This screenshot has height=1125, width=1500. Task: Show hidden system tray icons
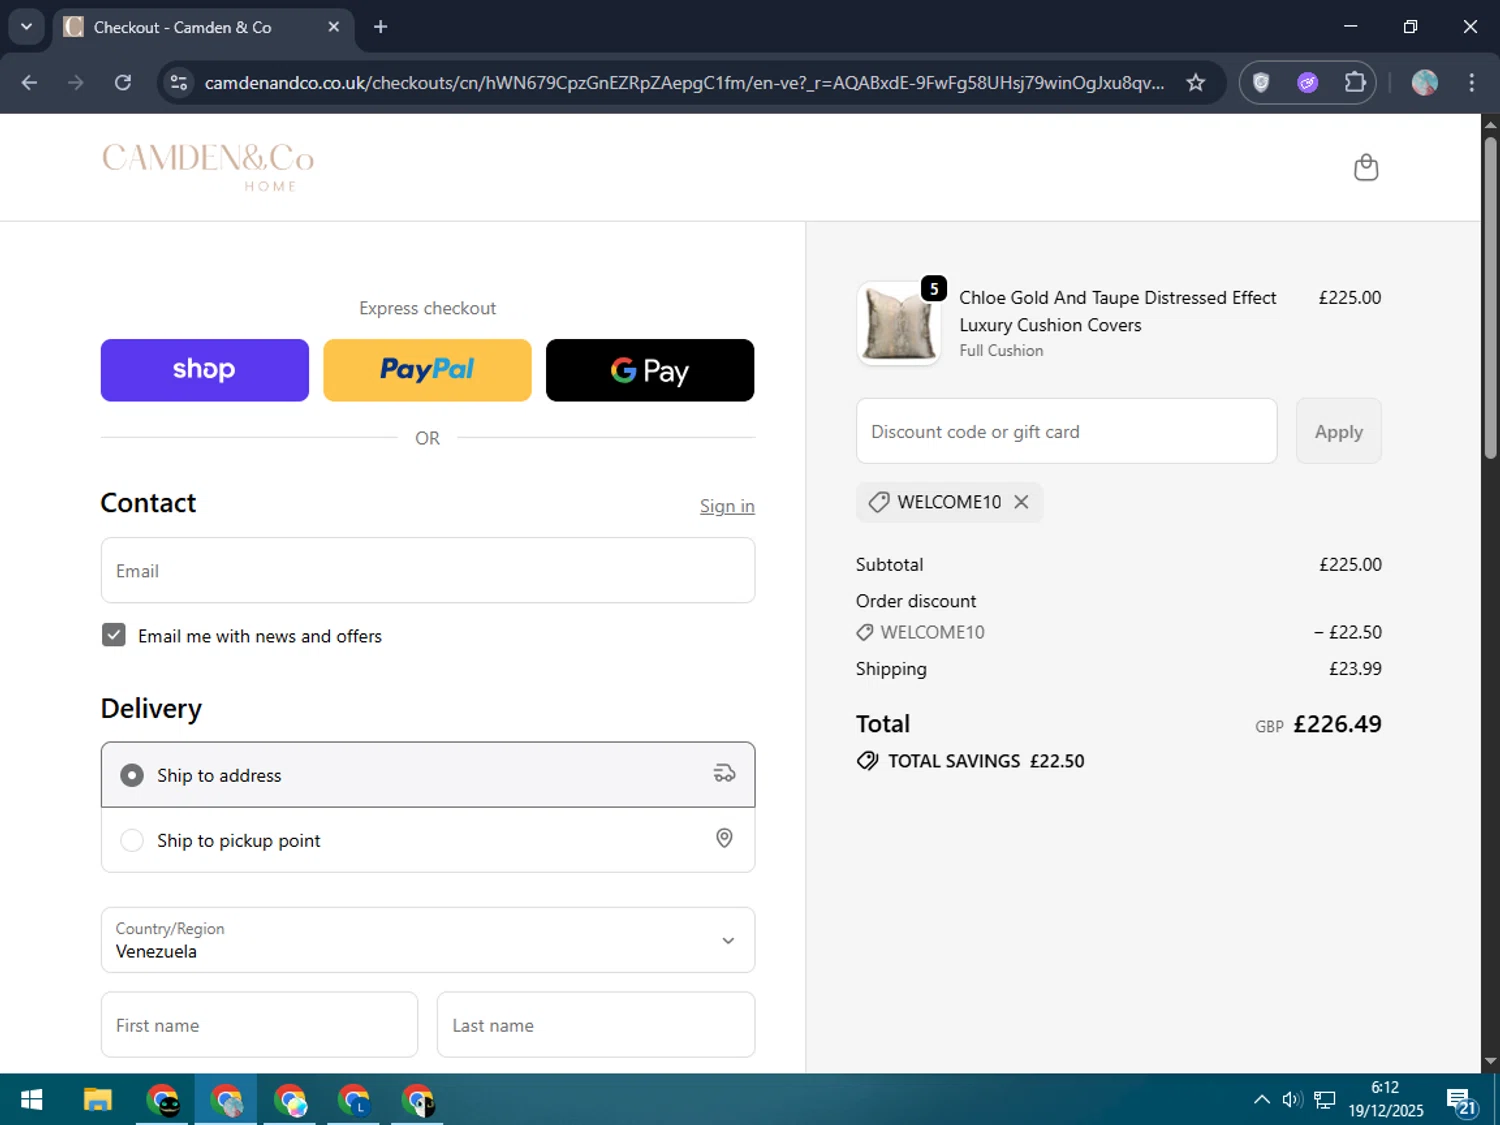[x=1261, y=1100]
